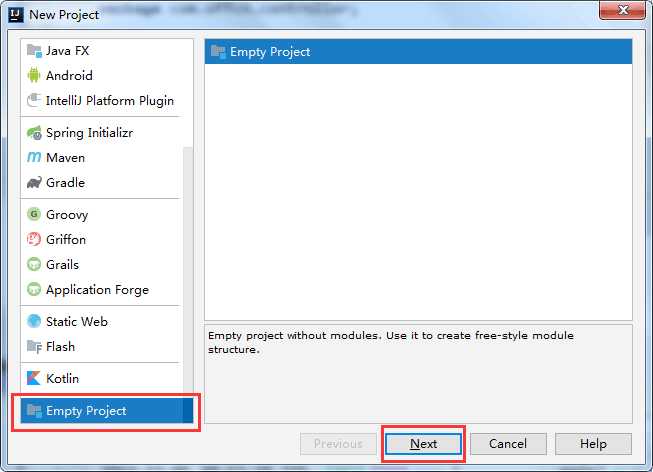Click the Maven m icon
The height and width of the screenshot is (472, 653).
pos(34,157)
